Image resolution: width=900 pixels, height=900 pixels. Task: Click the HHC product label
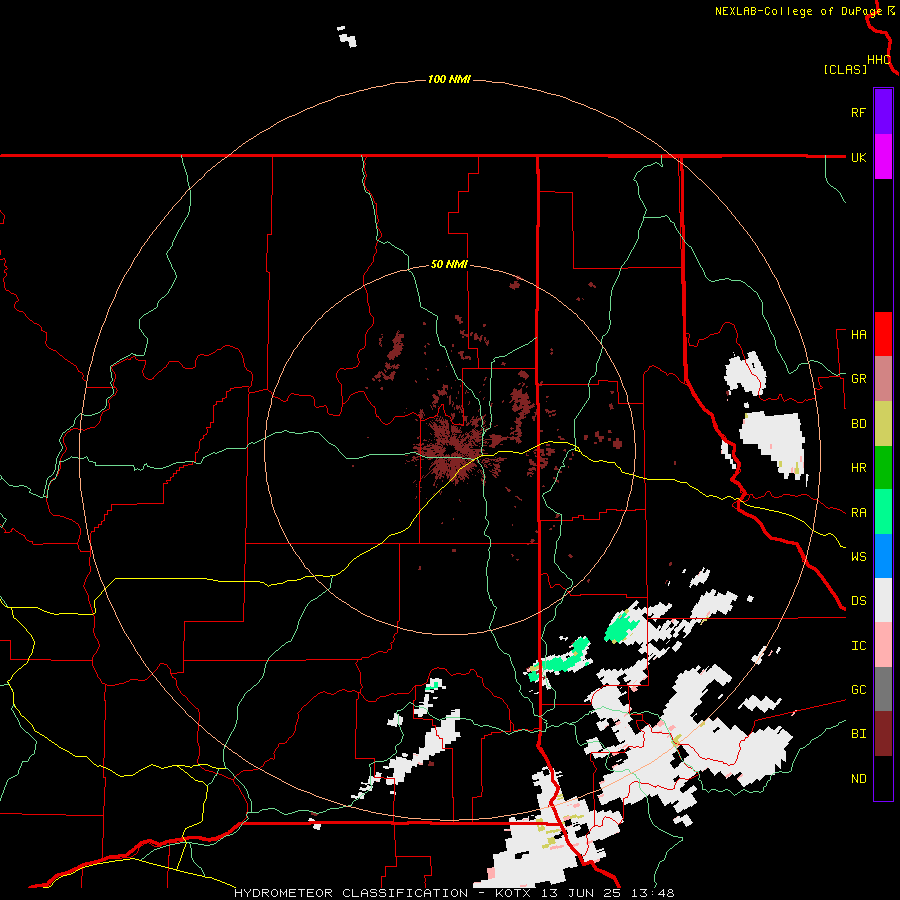[878, 60]
